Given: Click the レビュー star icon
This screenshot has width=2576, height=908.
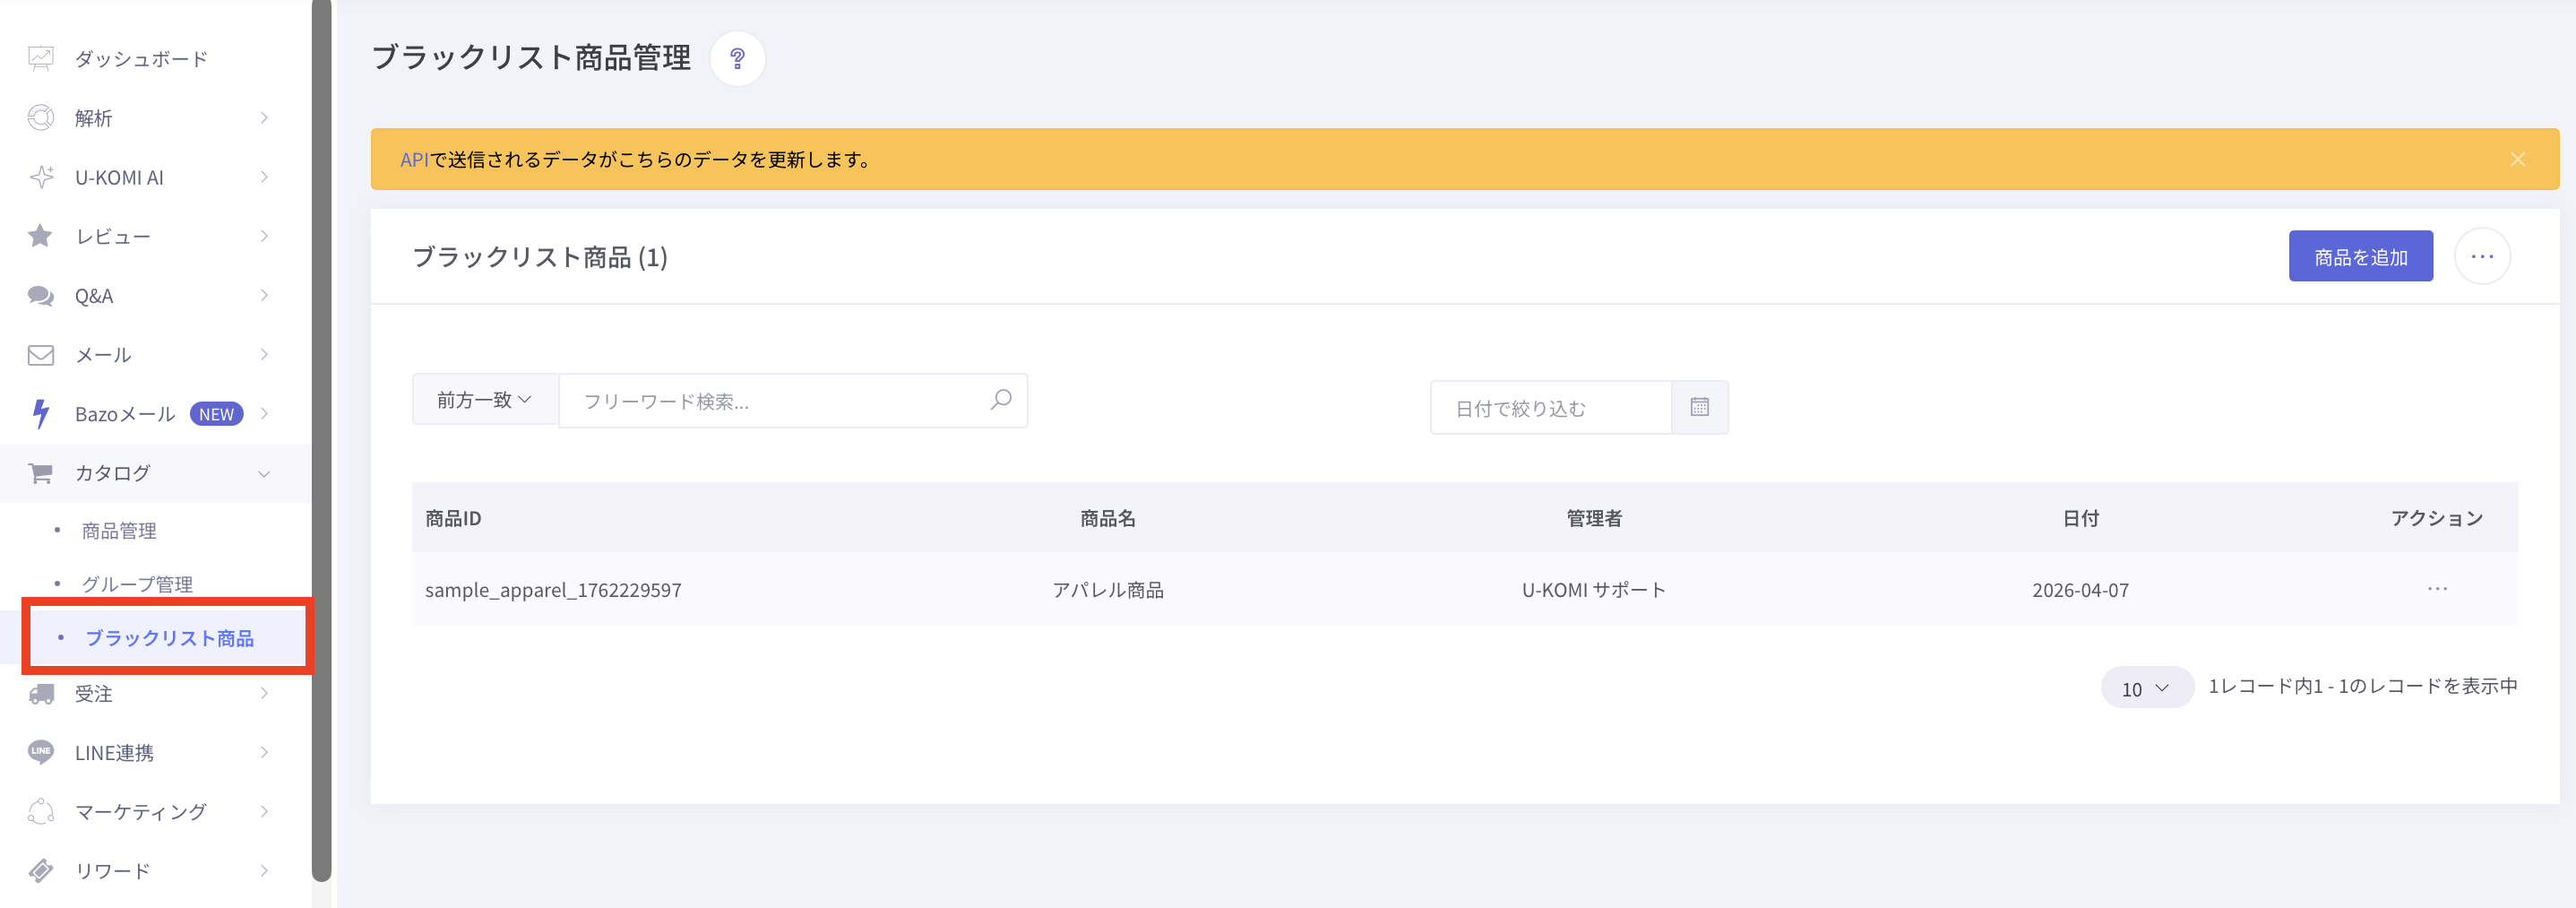Looking at the screenshot, I should coord(40,236).
